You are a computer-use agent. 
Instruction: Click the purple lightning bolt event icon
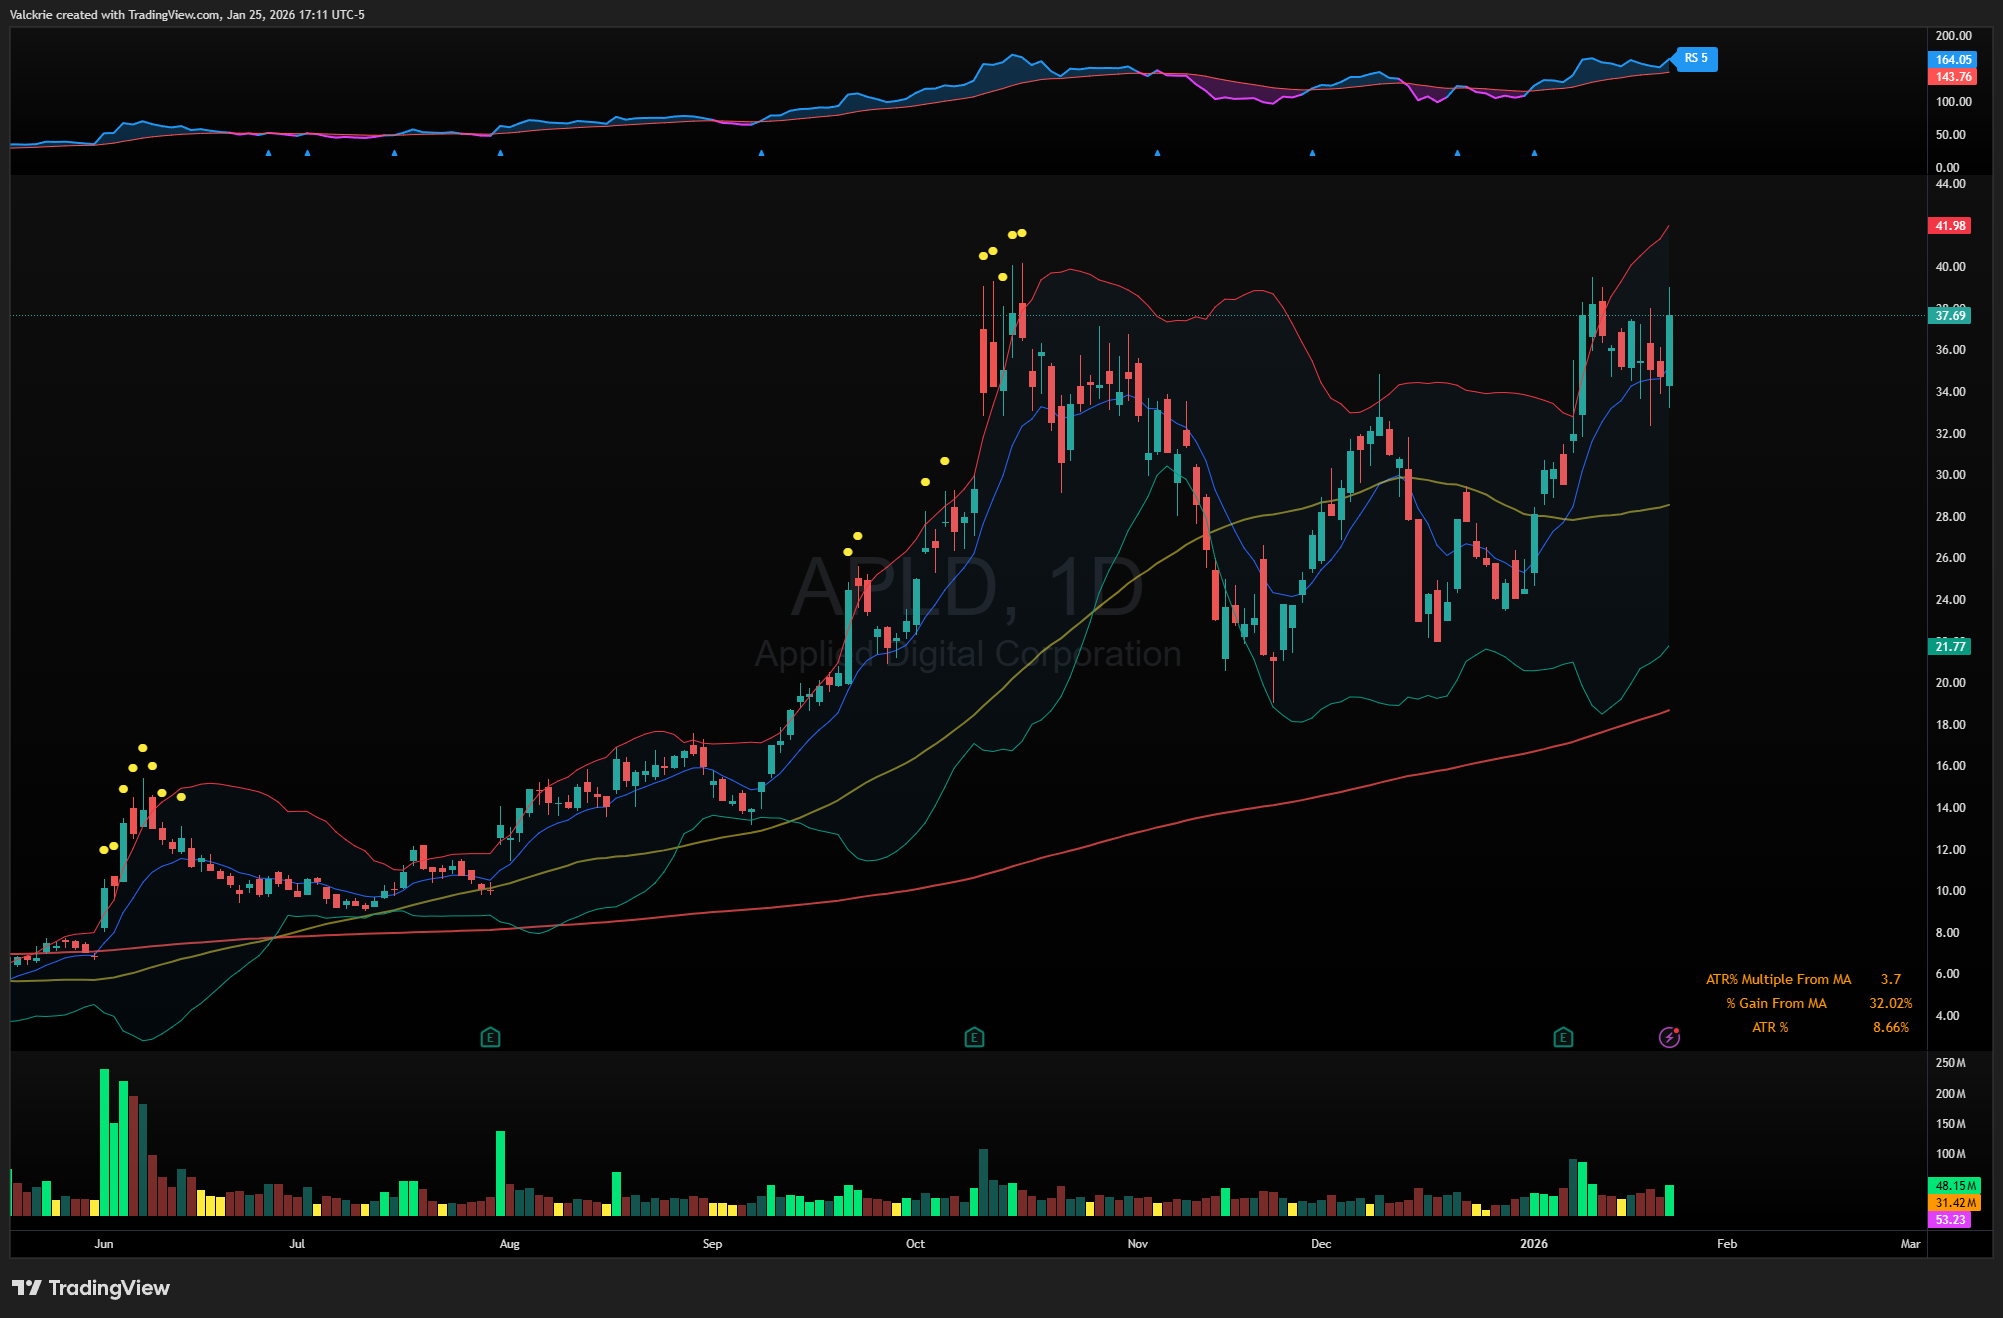click(1669, 1037)
